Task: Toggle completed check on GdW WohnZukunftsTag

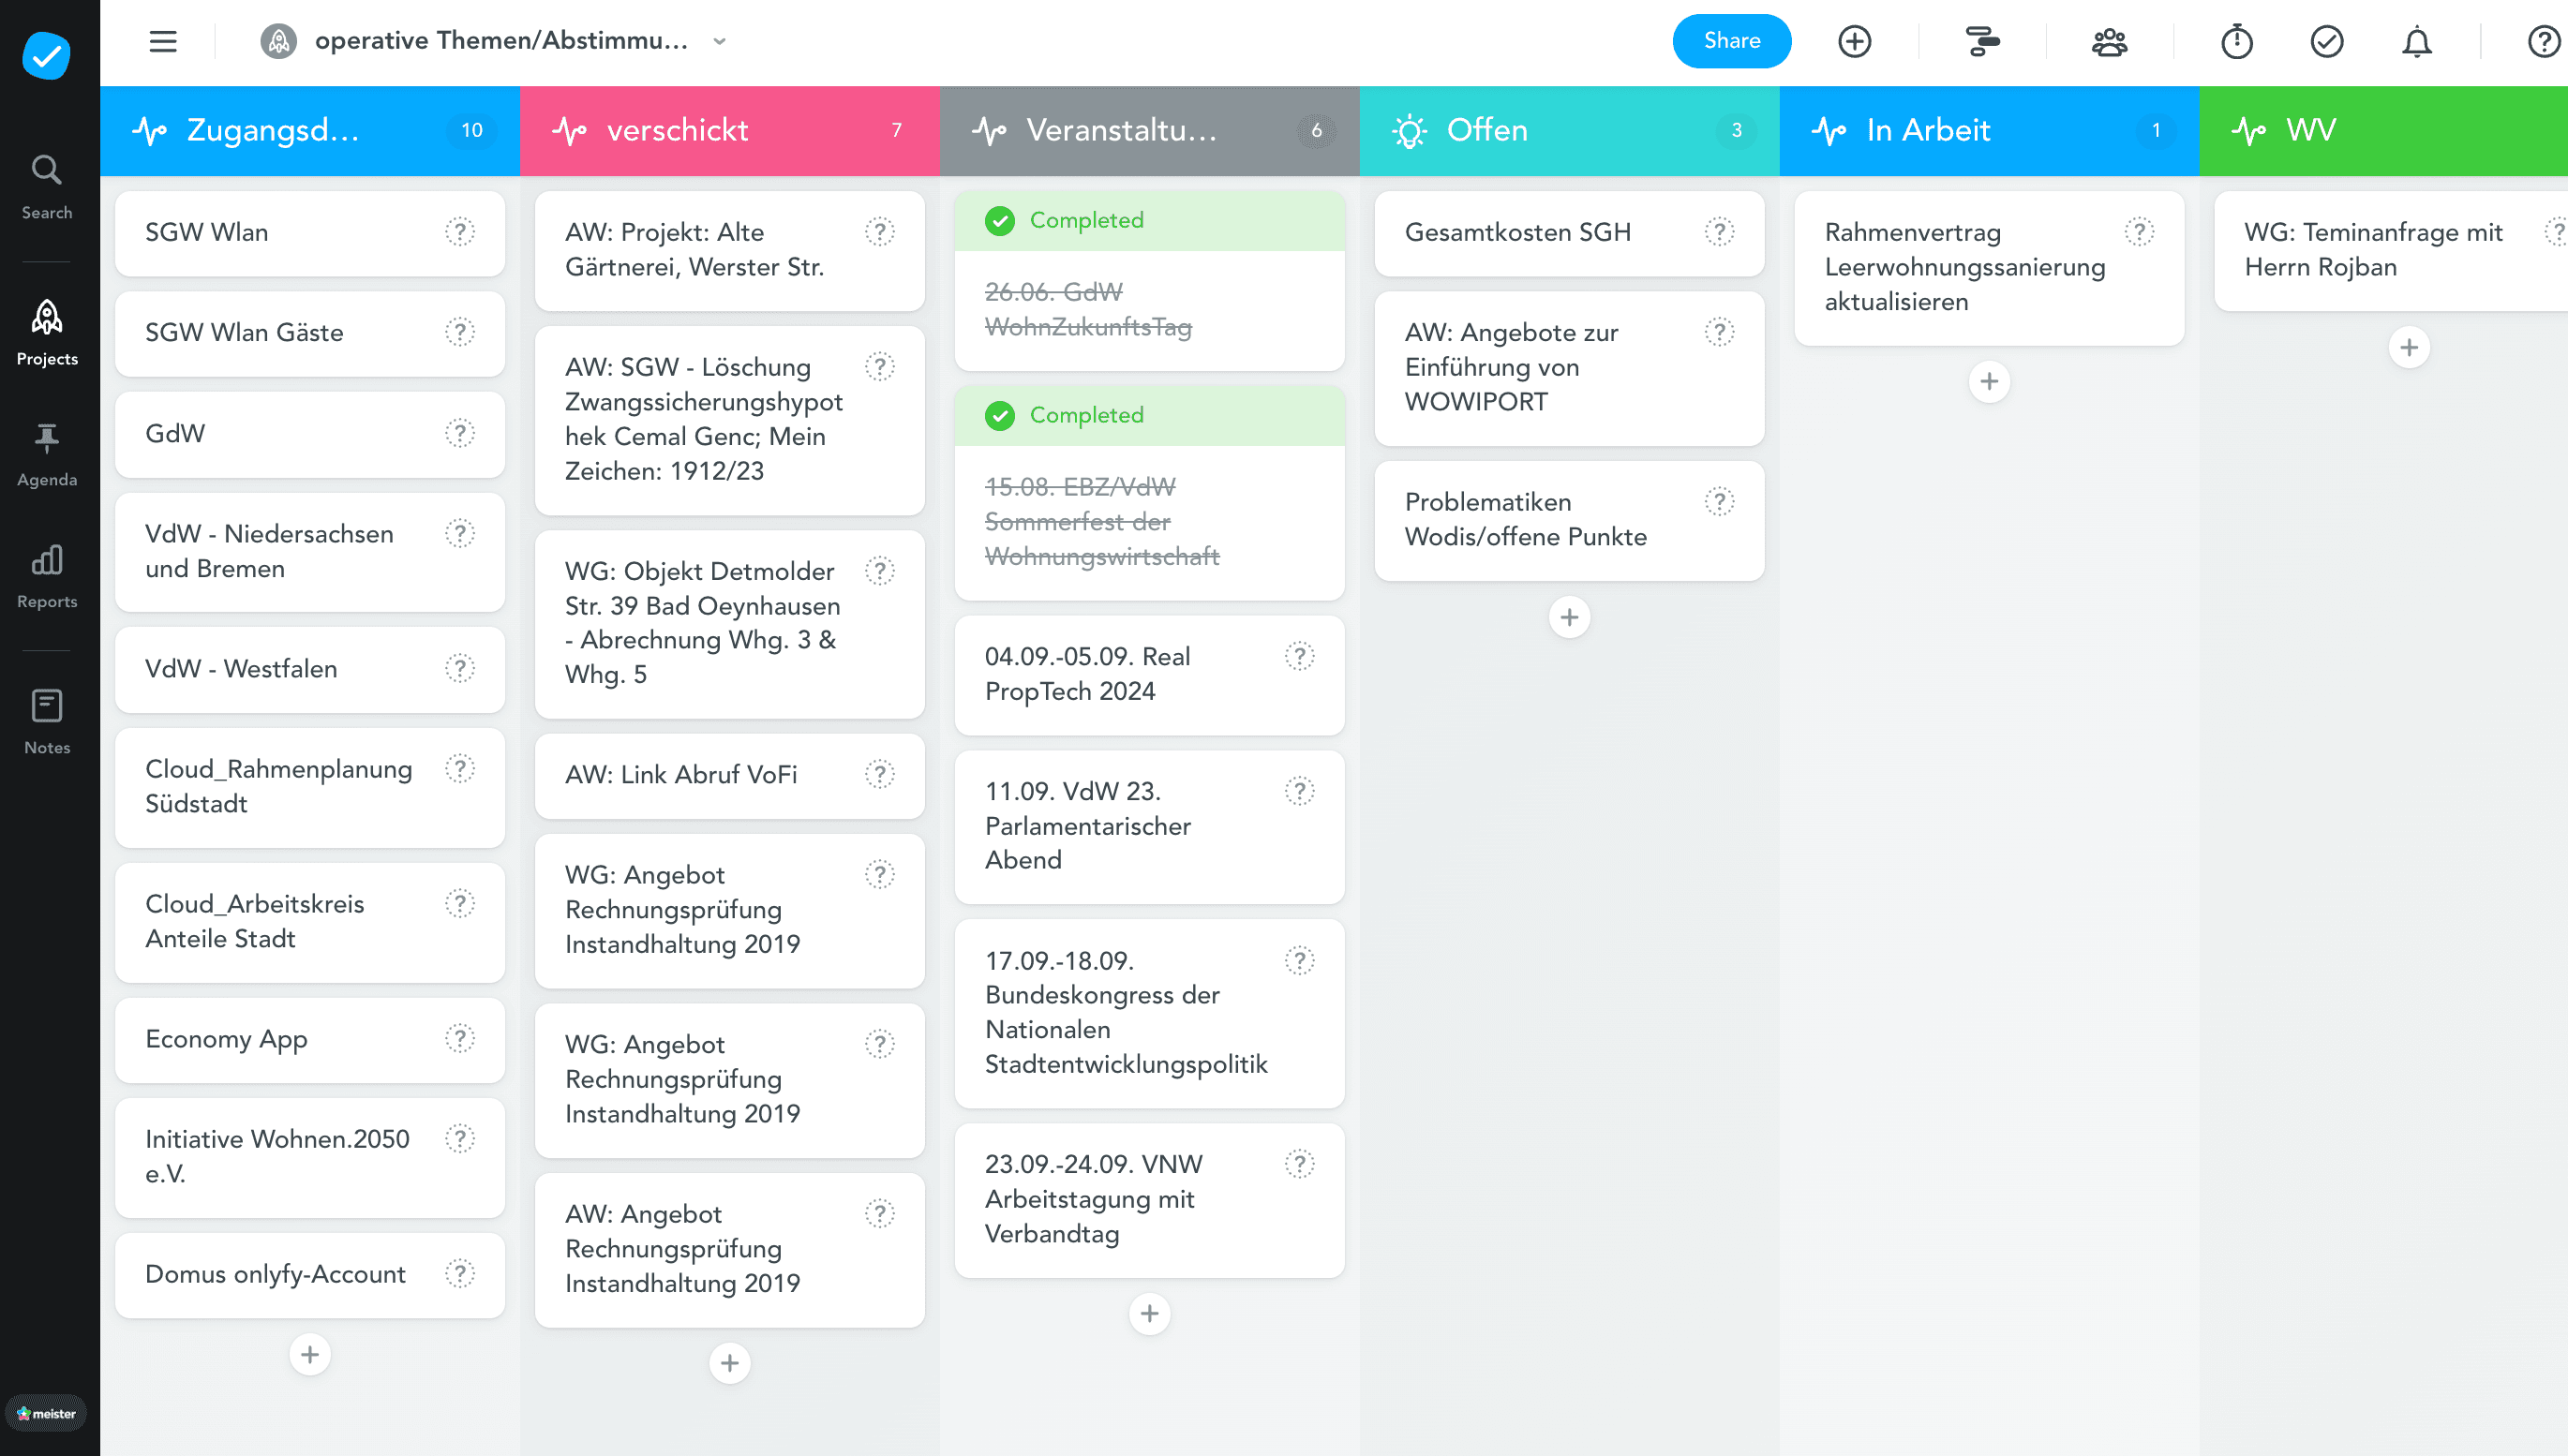Action: tap(999, 221)
